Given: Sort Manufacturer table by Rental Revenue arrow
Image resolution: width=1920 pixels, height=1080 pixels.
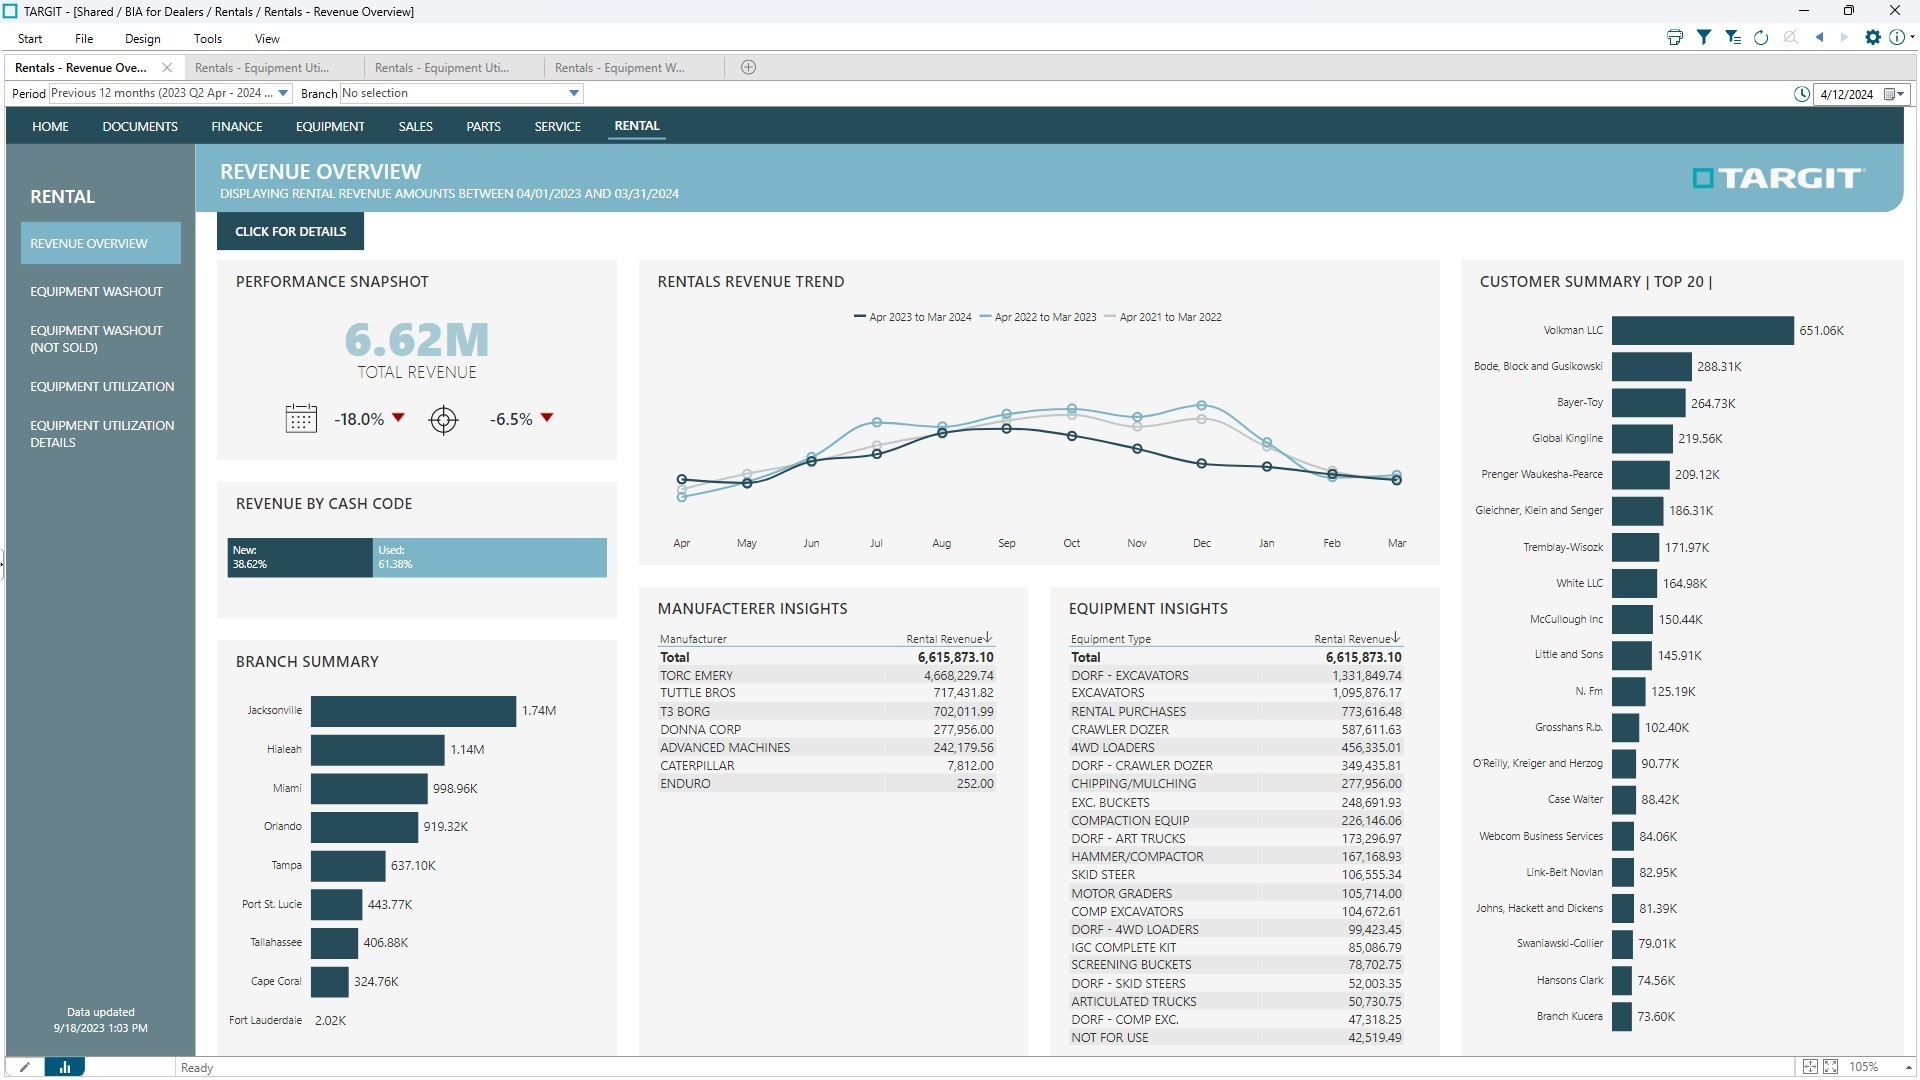Looking at the screenshot, I should click(988, 638).
